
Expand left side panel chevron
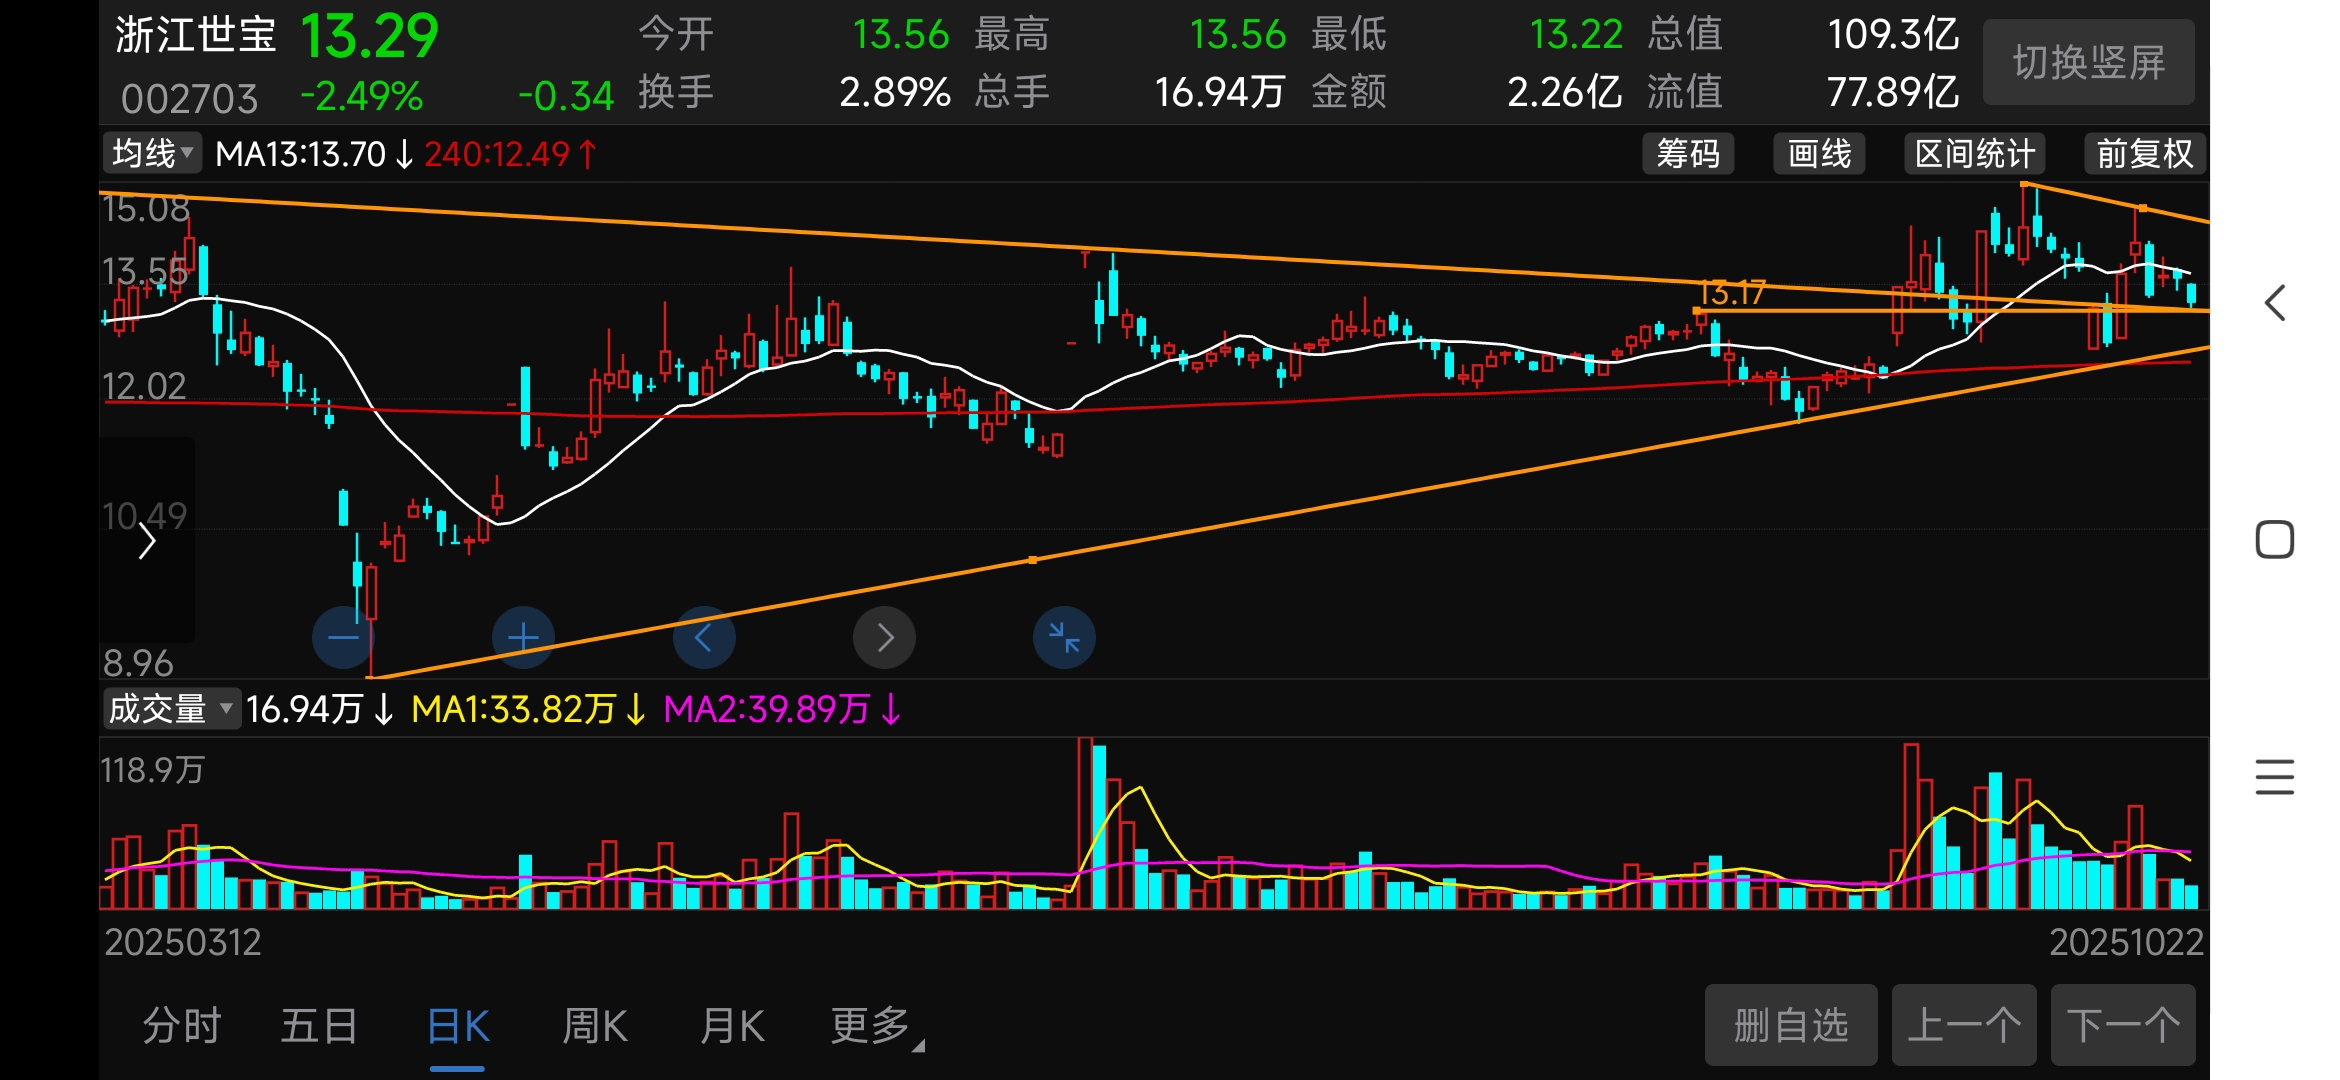tap(147, 541)
